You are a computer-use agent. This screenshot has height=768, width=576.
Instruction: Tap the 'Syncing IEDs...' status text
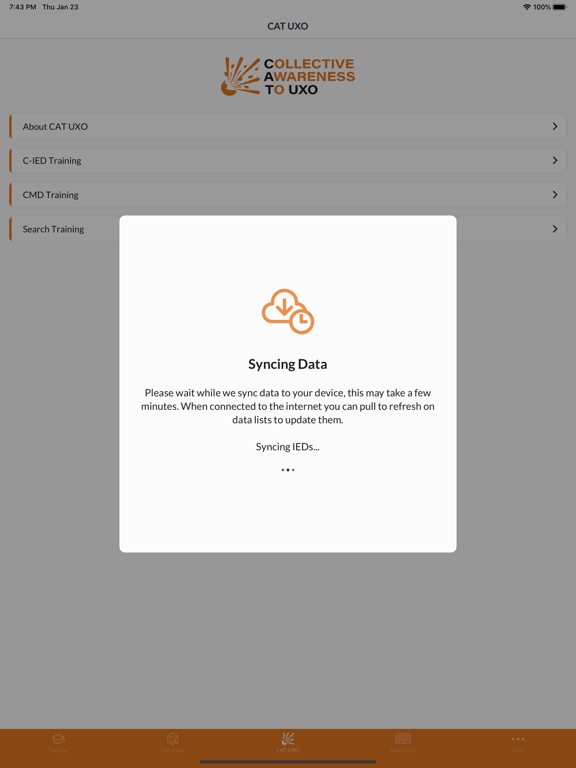click(288, 447)
